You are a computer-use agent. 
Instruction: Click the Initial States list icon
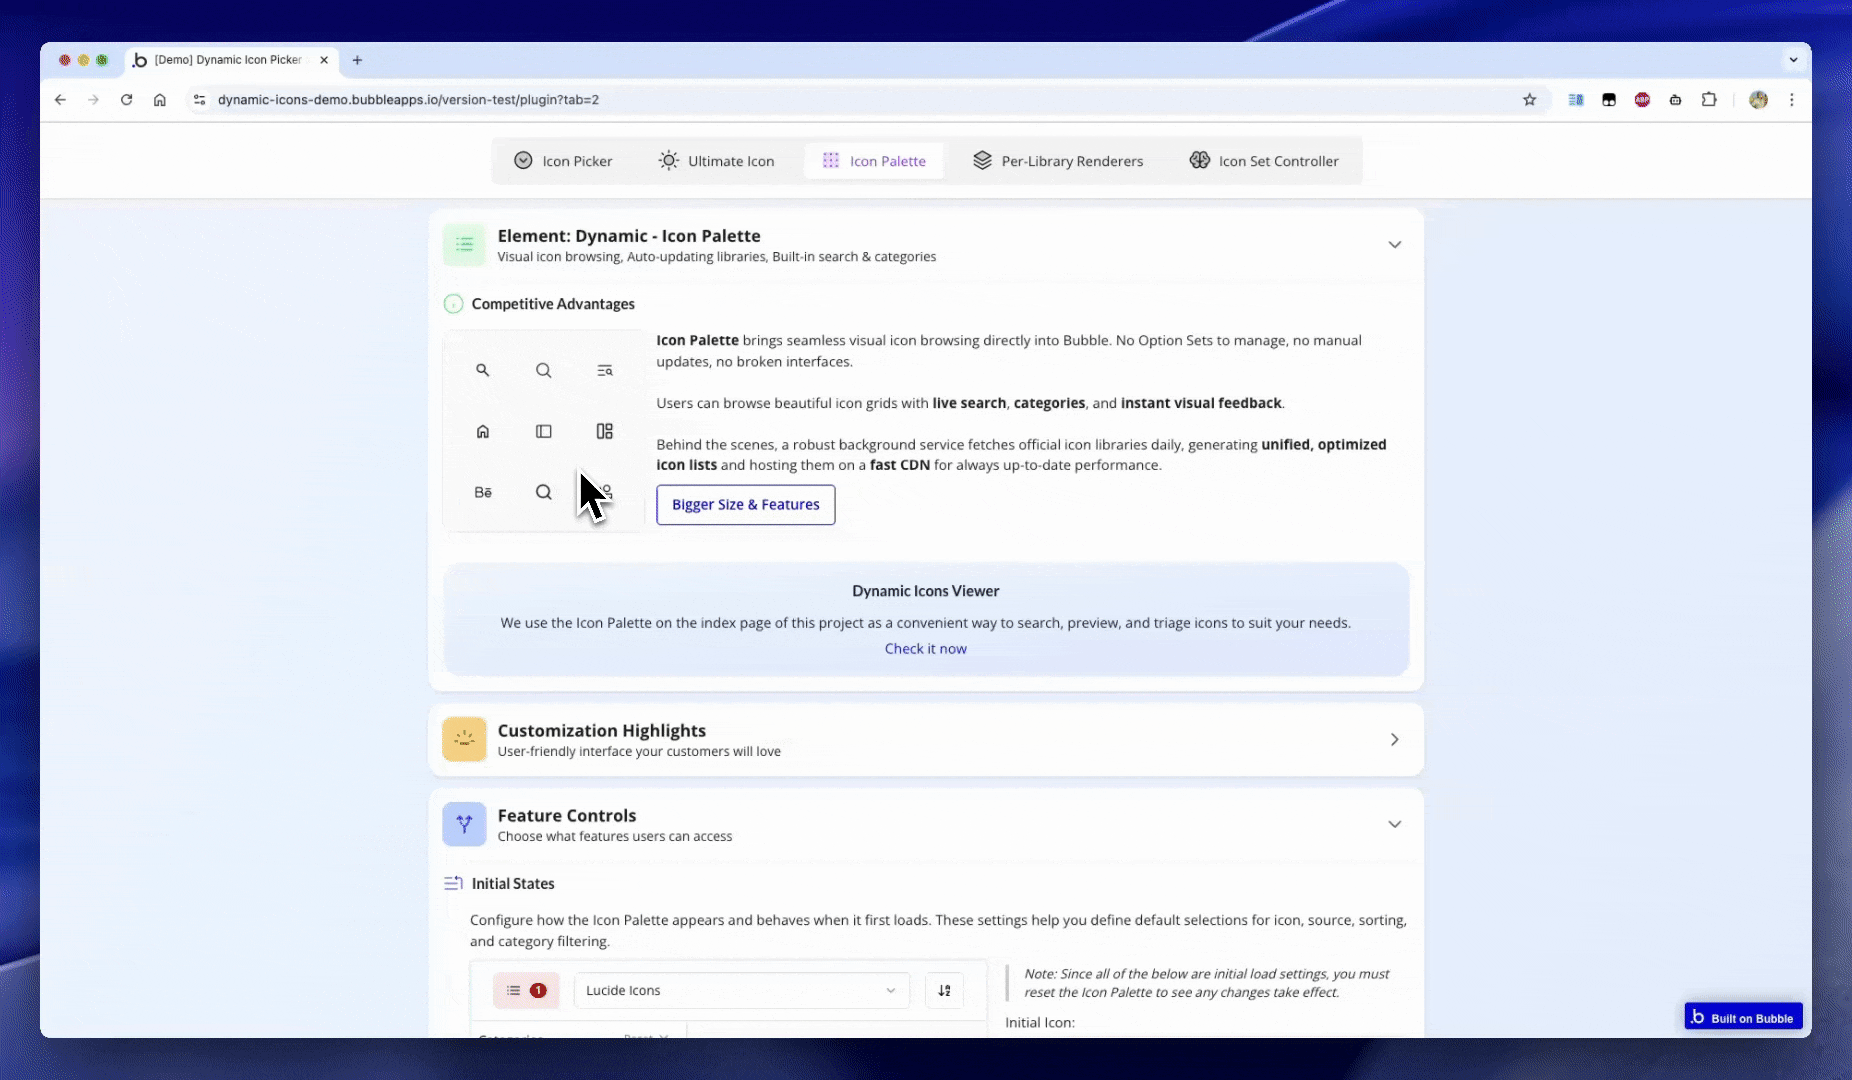[453, 883]
